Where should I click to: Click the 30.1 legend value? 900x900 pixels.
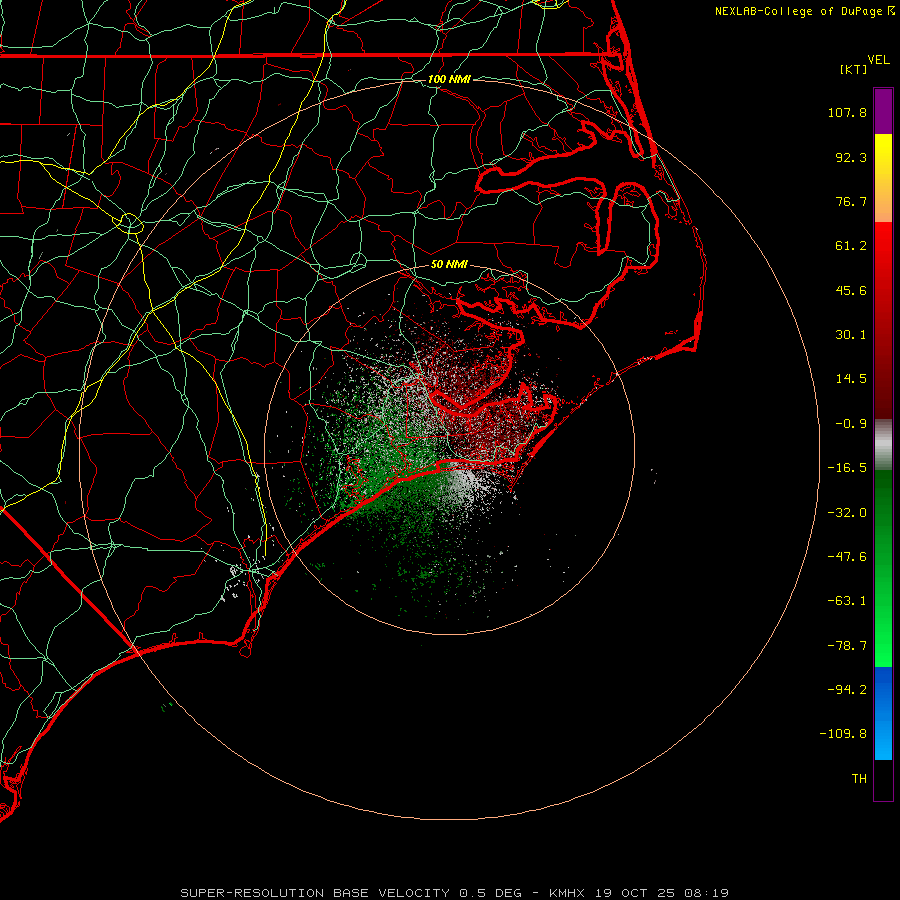[x=851, y=335]
